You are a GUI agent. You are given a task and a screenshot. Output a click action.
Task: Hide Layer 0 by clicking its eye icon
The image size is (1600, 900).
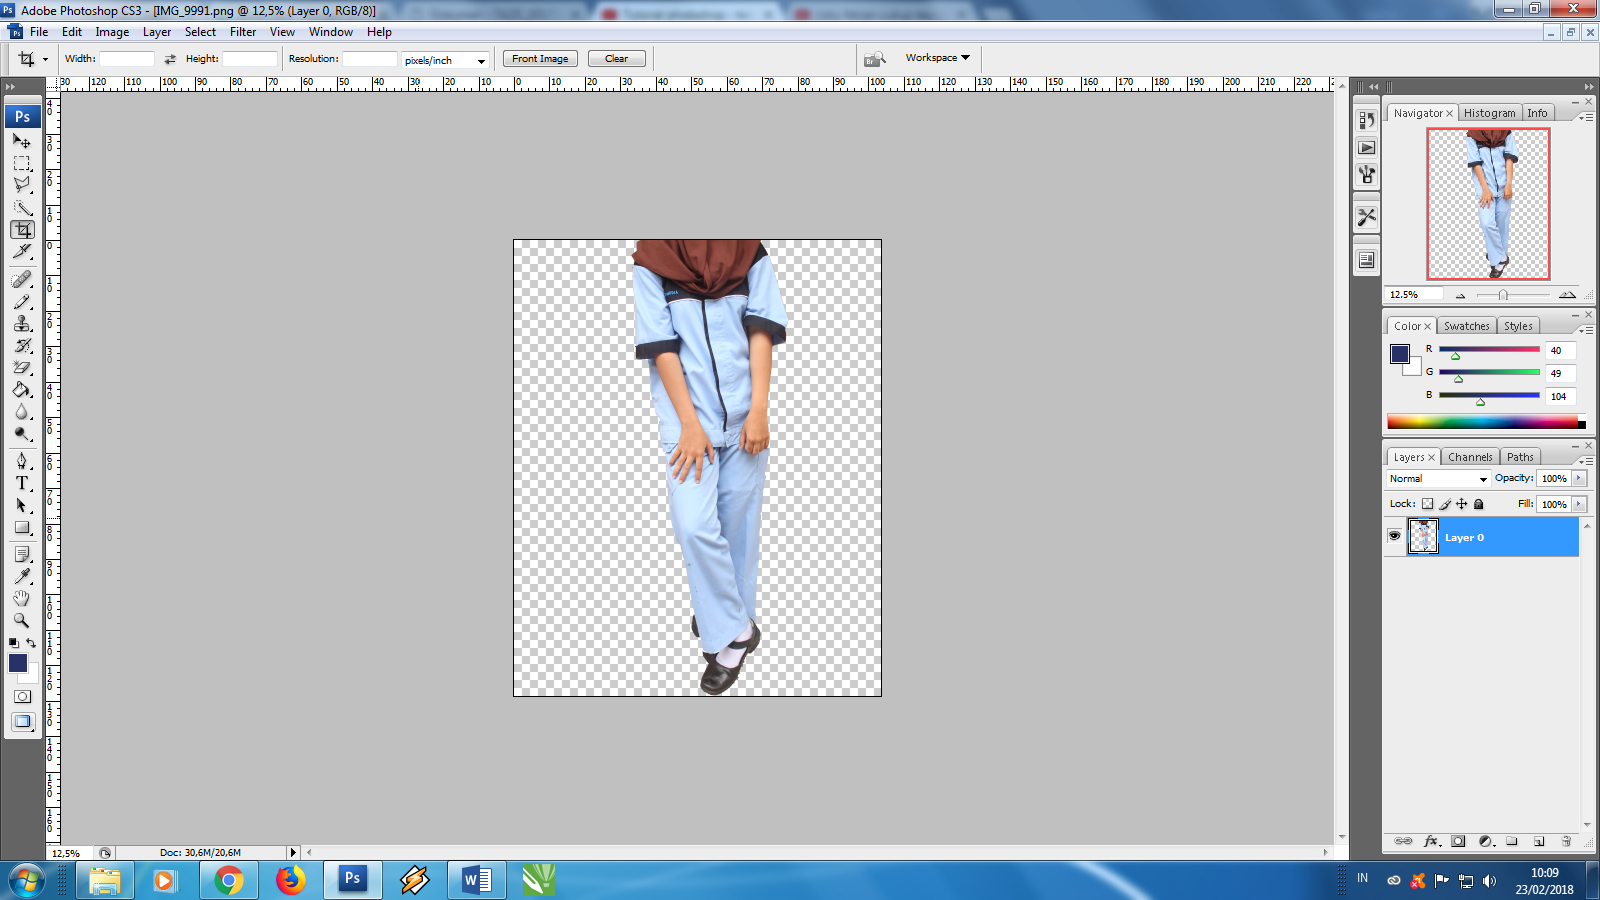pos(1394,537)
